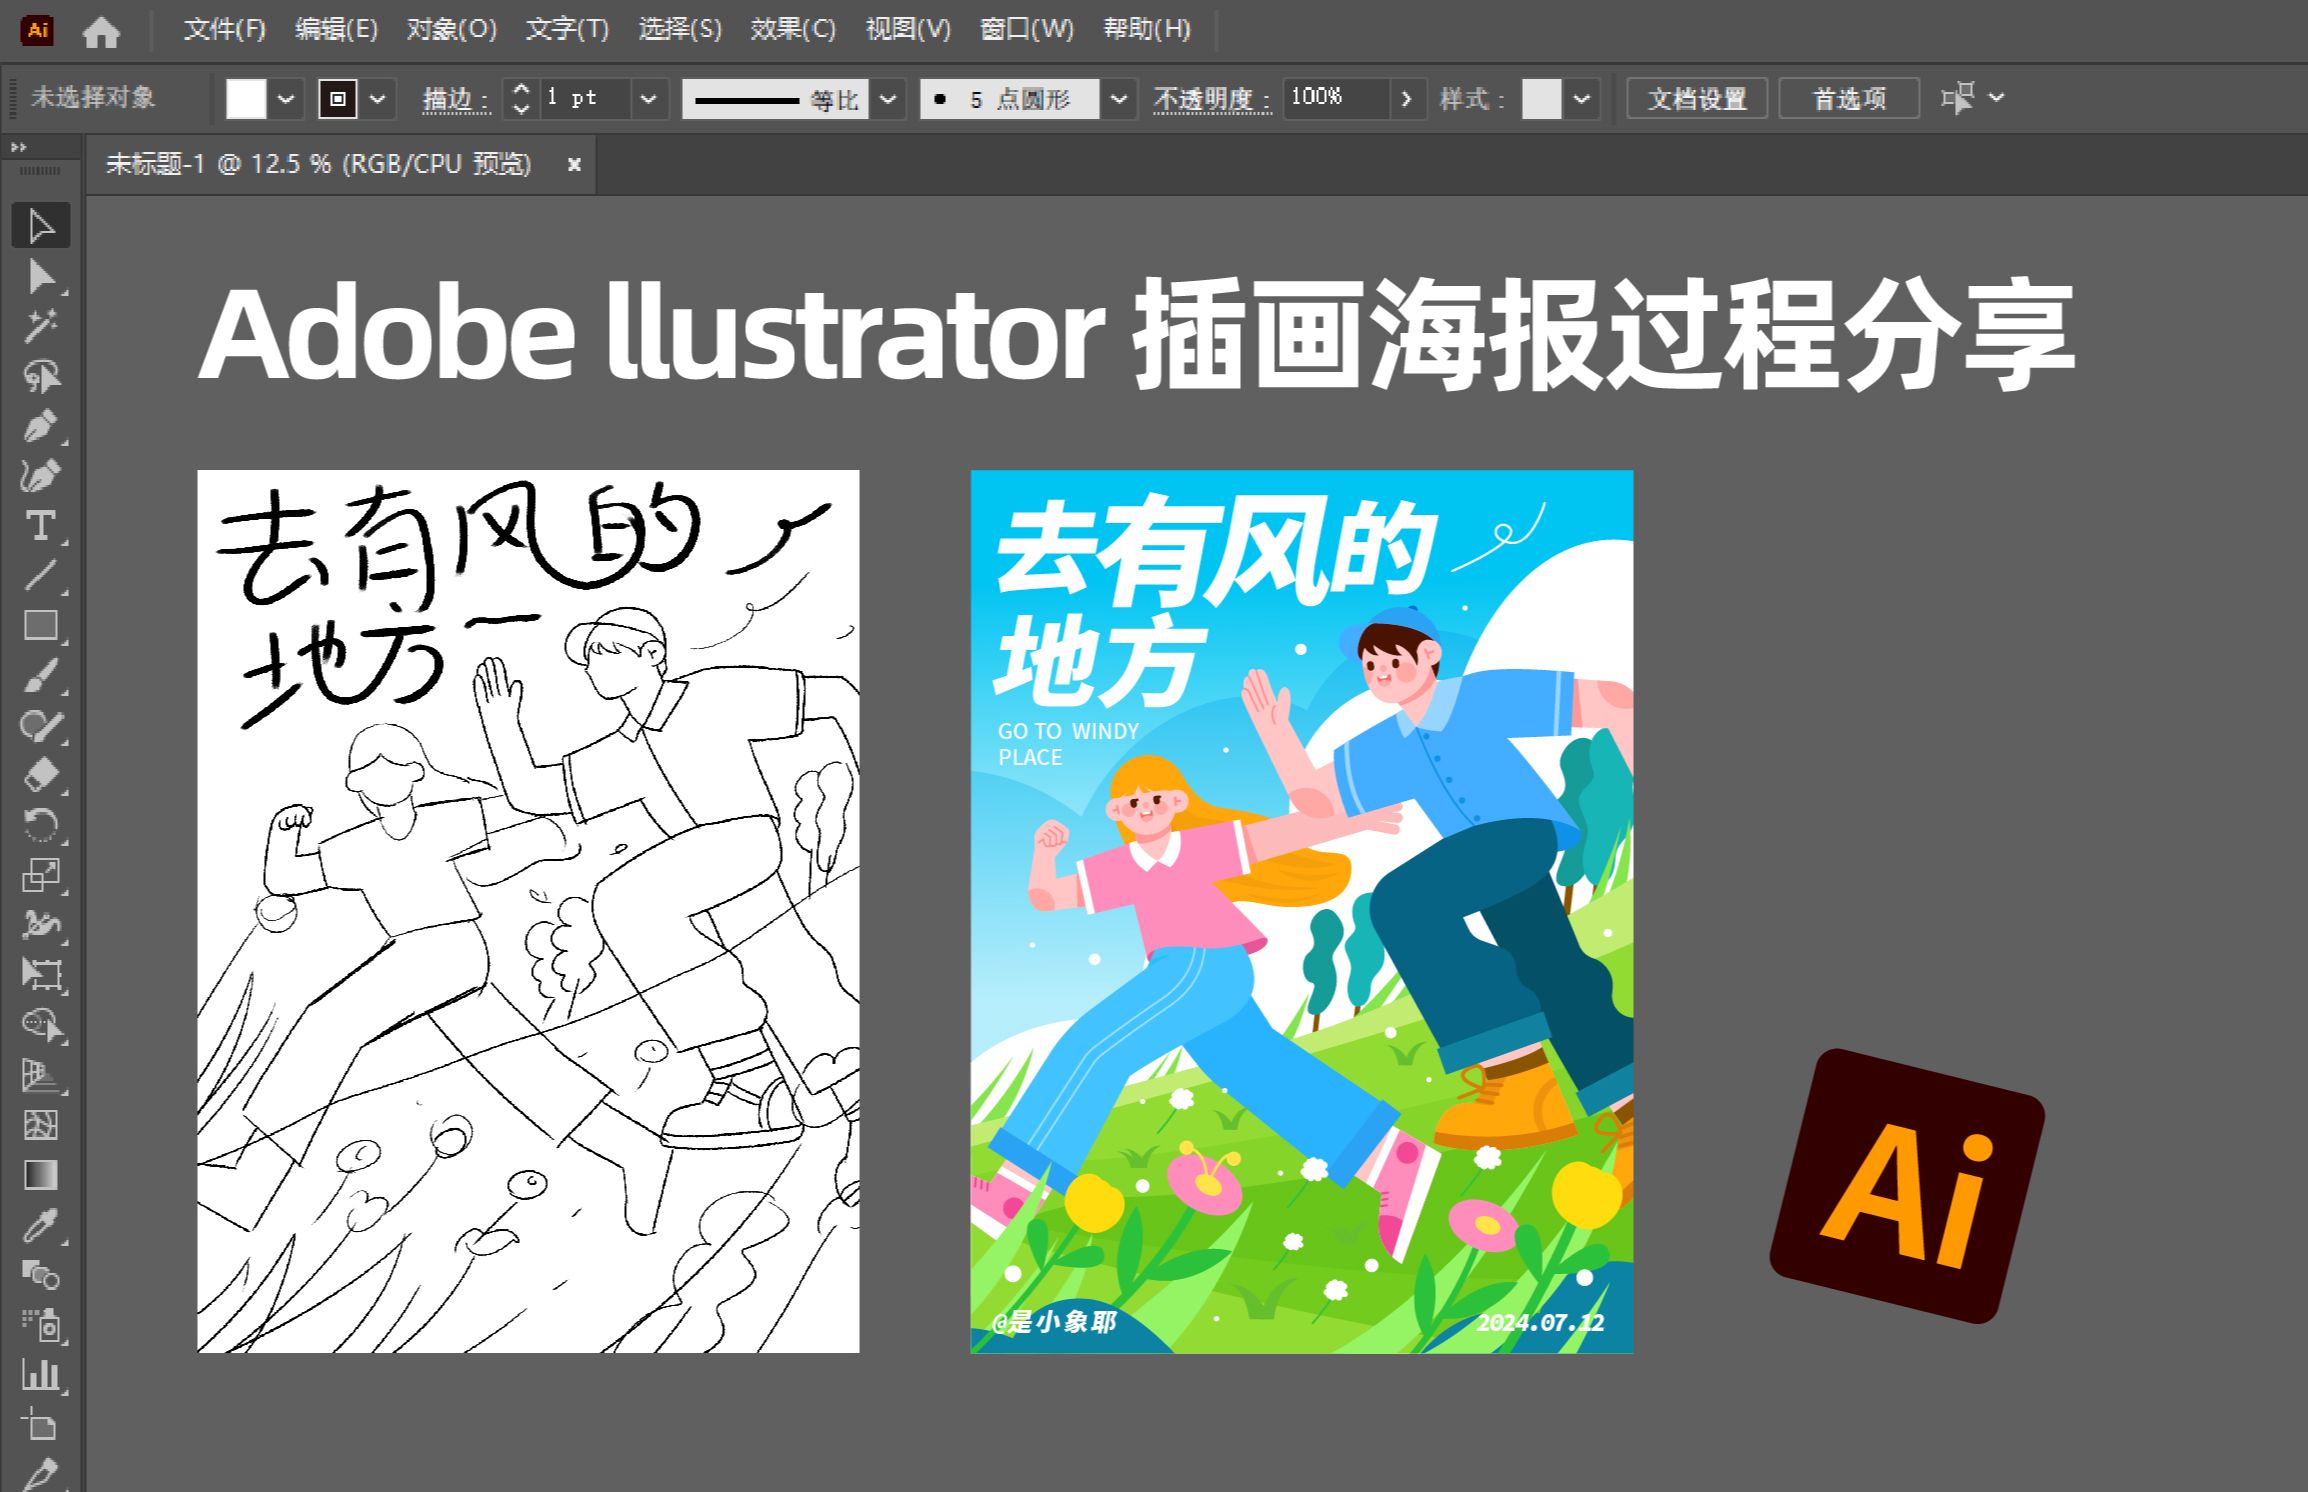Choose the Line Segment tool
Viewport: 2308px width, 1492px height.
pos(41,576)
